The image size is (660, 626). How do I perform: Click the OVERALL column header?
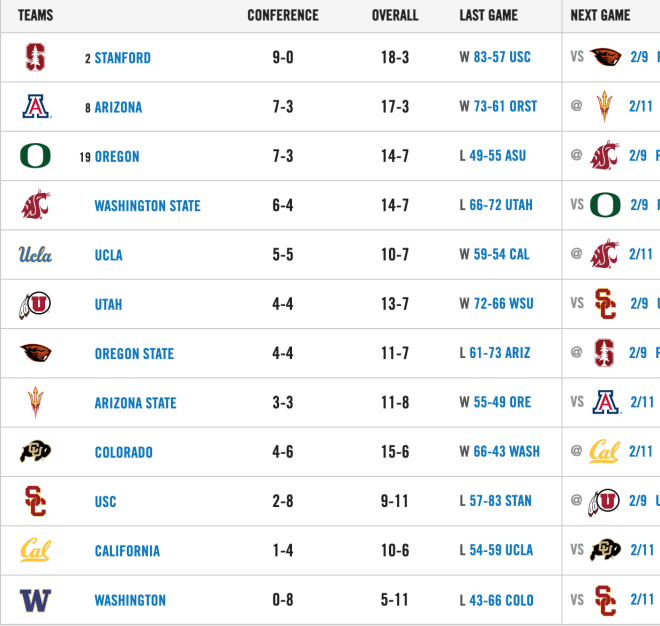[x=395, y=16]
